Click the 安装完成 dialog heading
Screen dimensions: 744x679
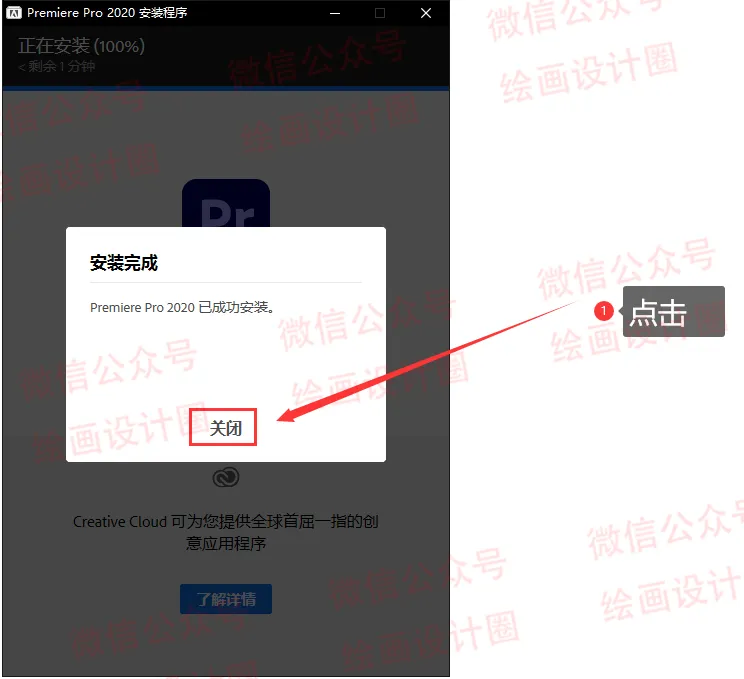pos(124,263)
